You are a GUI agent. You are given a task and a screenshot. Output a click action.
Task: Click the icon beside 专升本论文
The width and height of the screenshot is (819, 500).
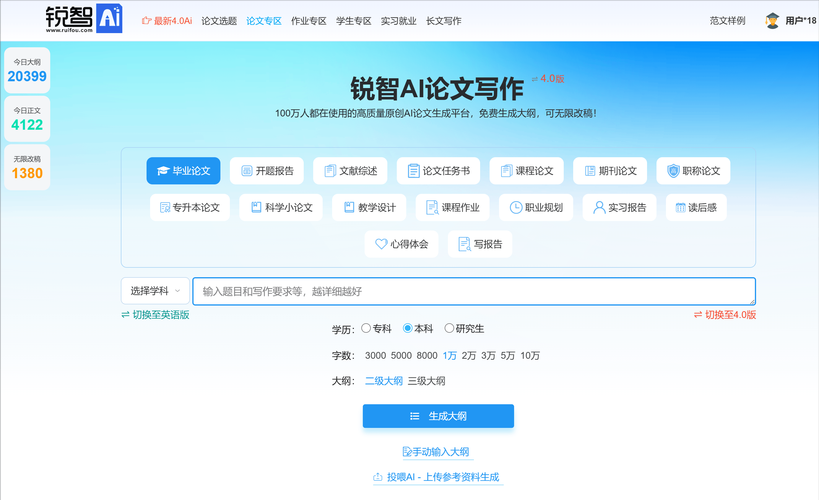(165, 207)
